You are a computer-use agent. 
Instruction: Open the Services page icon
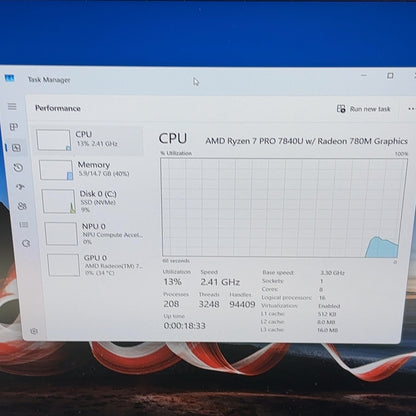[x=26, y=243]
